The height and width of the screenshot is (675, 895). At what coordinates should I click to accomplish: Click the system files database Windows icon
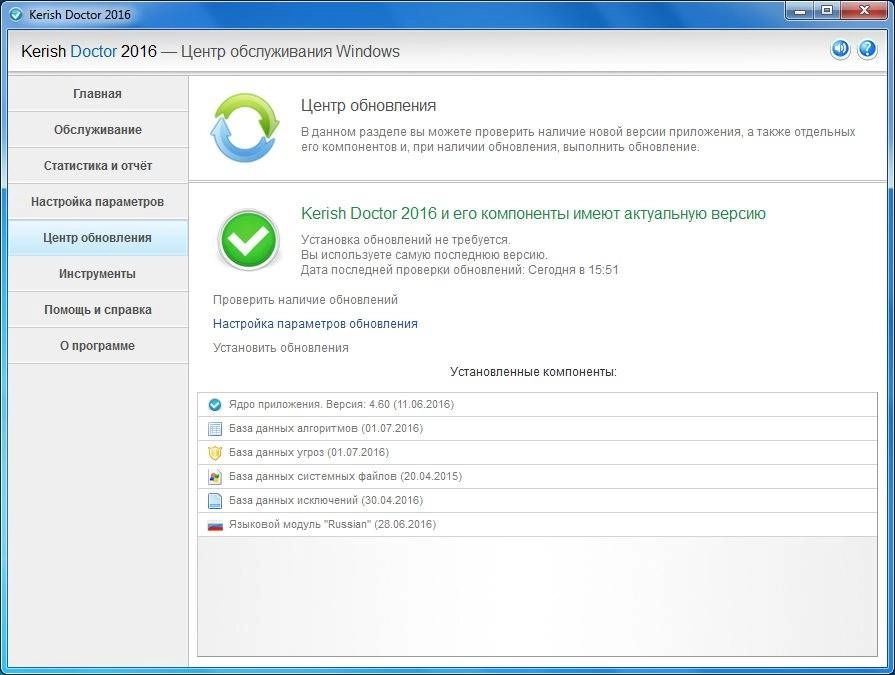tap(215, 476)
